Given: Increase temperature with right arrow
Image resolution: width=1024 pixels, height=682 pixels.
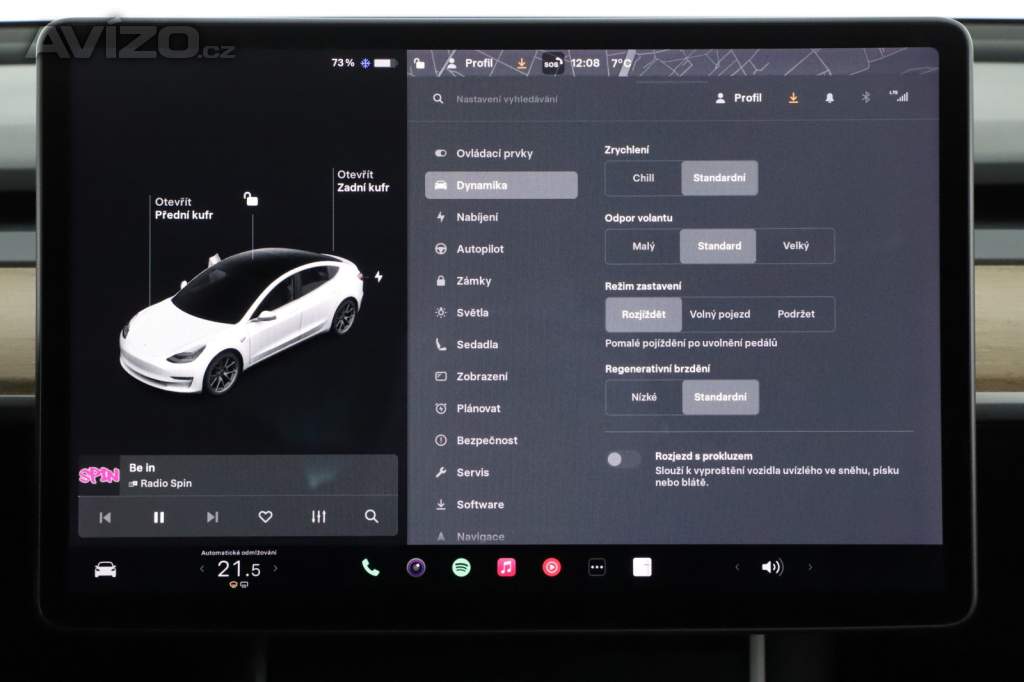Looking at the screenshot, I should (x=276, y=569).
